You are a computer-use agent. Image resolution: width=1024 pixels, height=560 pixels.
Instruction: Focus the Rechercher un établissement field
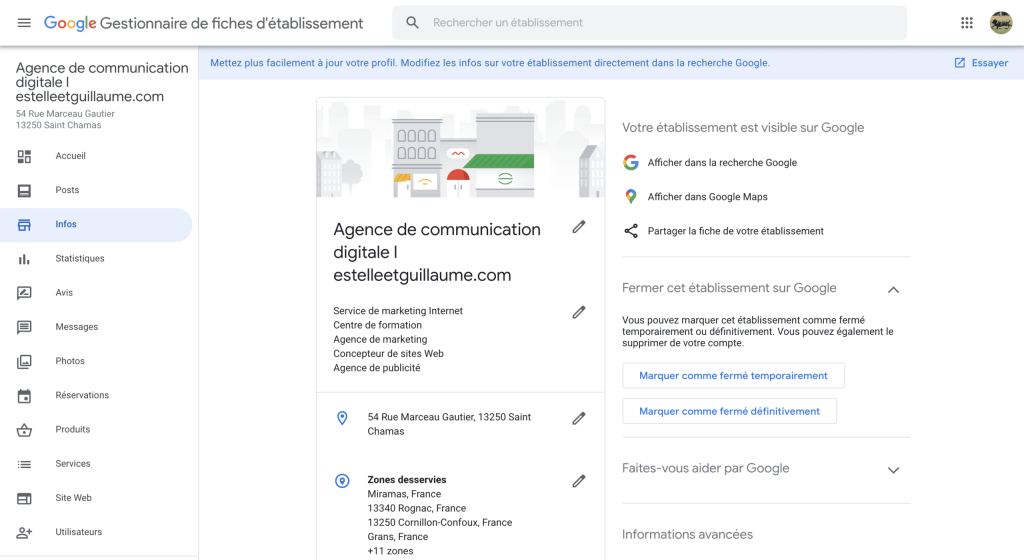point(649,23)
